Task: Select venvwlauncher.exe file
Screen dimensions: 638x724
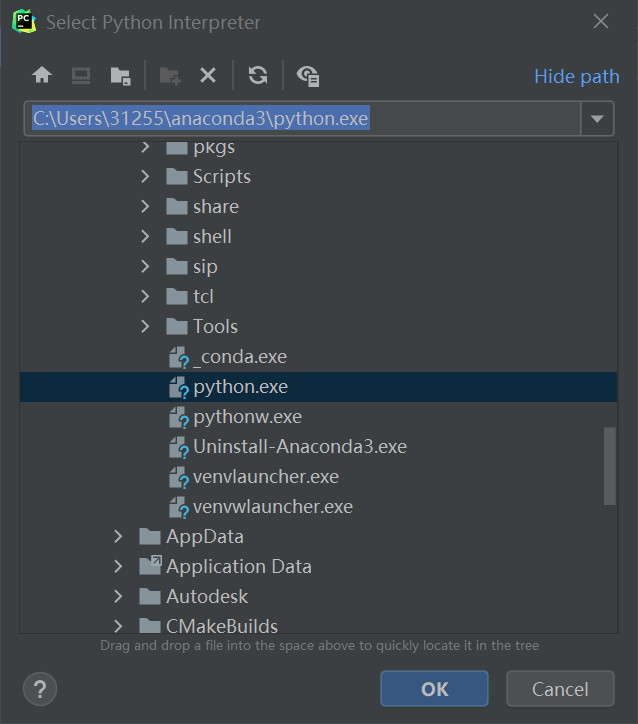Action: (319, 507)
